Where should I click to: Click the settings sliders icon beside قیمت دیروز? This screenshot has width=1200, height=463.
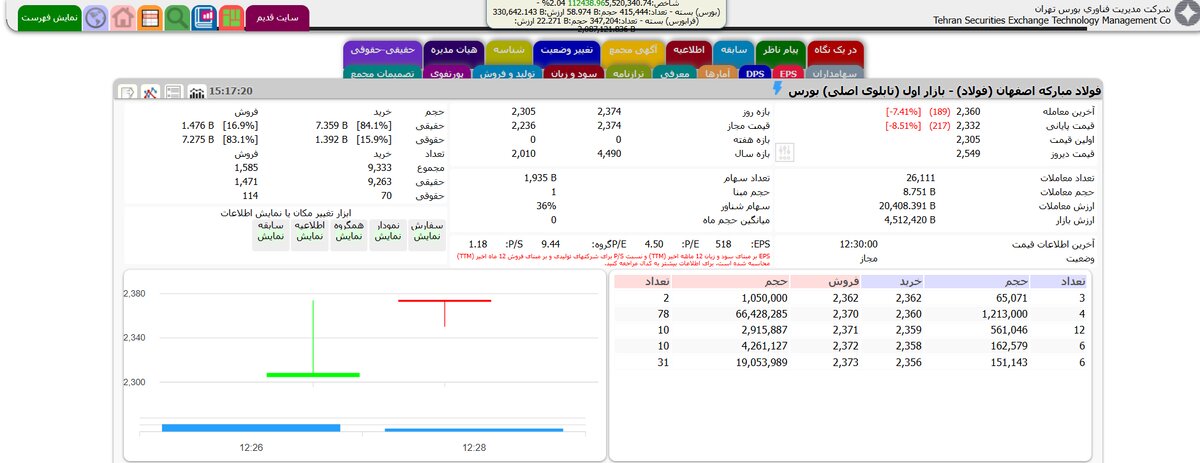(x=785, y=153)
